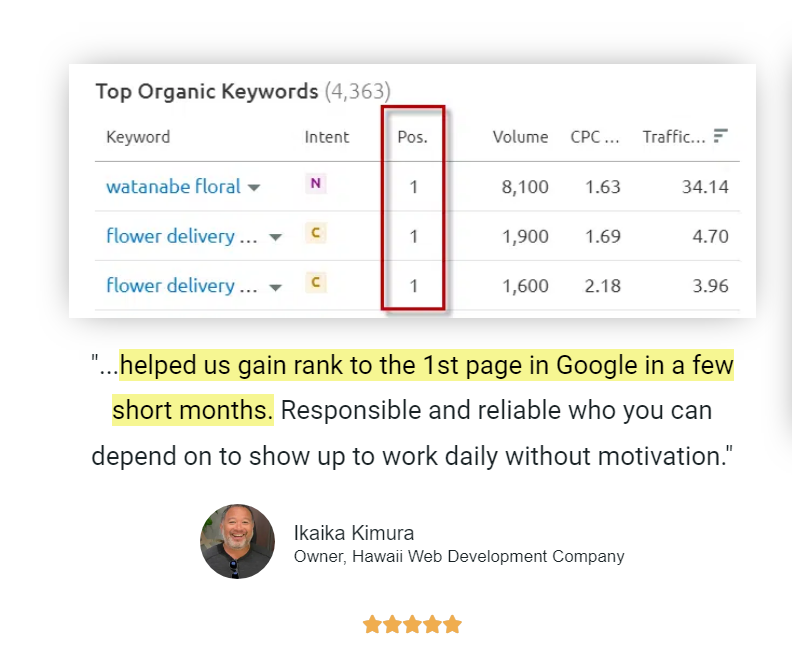The image size is (792, 667).
Task: Click Ikaika Kimura's profile photo
Action: (x=237, y=542)
